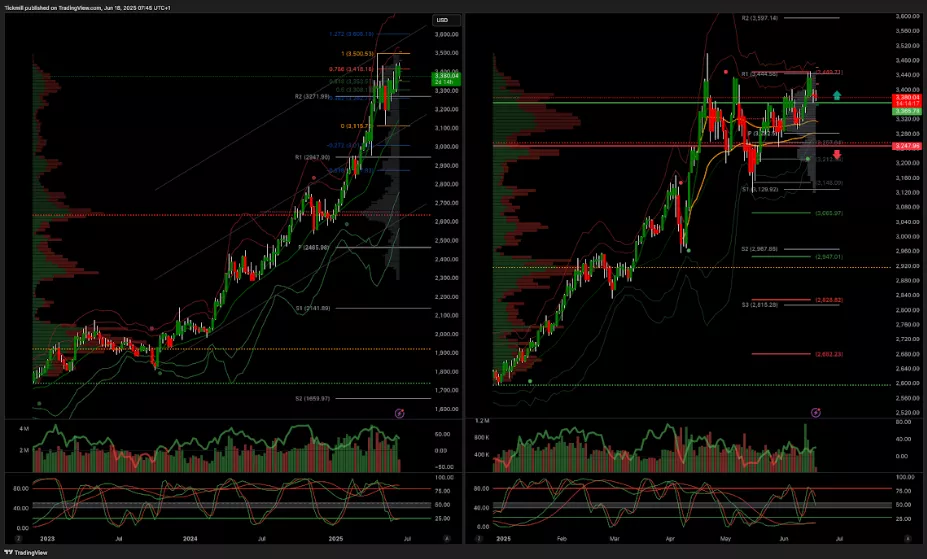The height and width of the screenshot is (559, 927).
Task: Click the purple lightning icon on right chart
Action: point(814,411)
